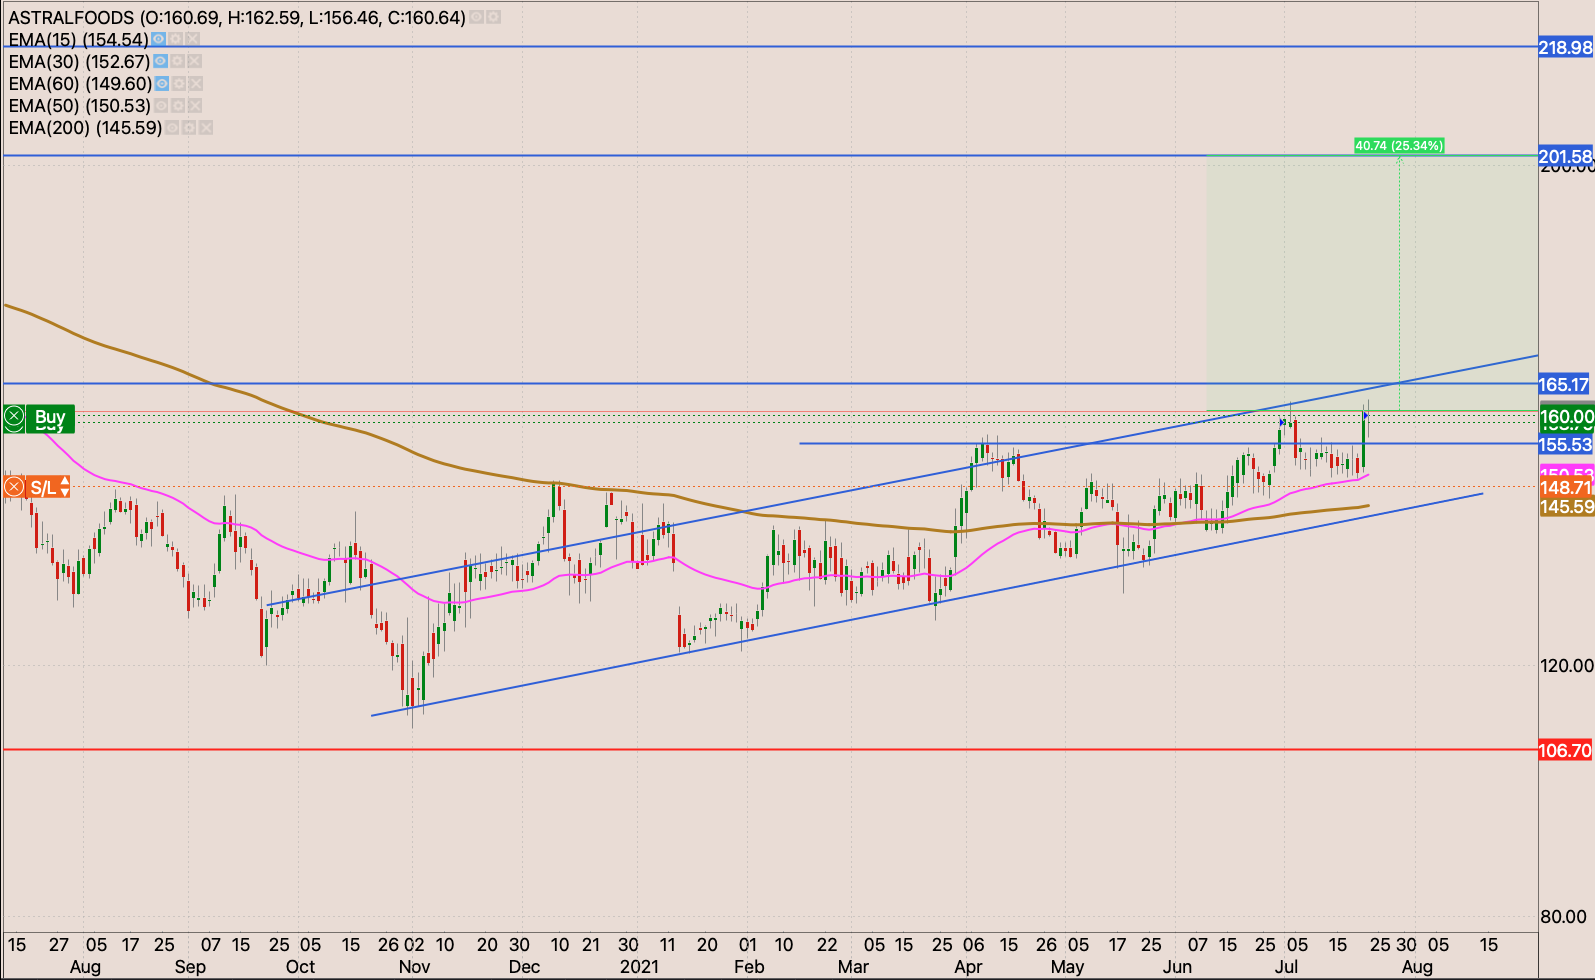Remove the EMA(50) indicator
This screenshot has height=980, width=1595.
194,106
